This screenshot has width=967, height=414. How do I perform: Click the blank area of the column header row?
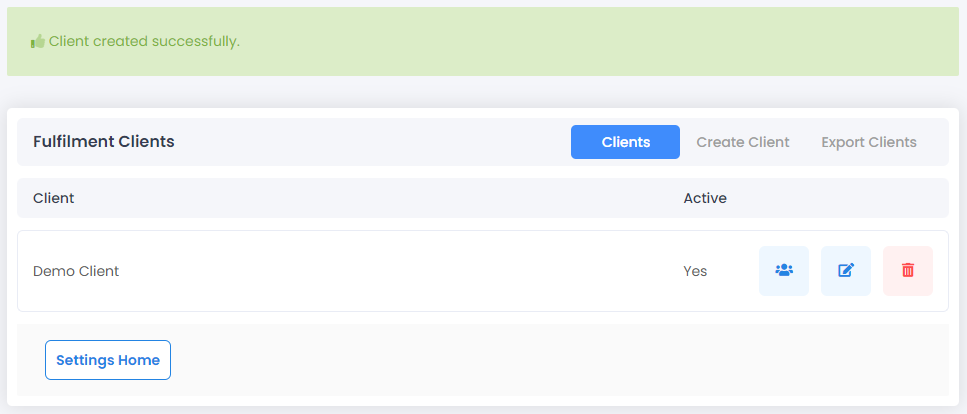370,198
